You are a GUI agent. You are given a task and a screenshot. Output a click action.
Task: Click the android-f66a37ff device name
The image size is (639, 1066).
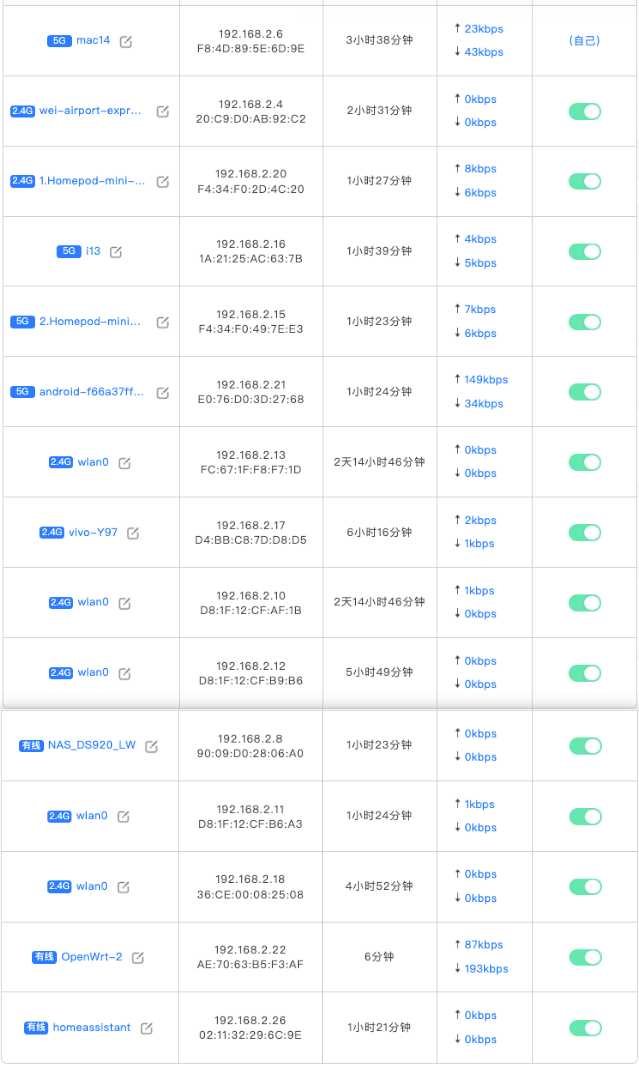pos(91,392)
